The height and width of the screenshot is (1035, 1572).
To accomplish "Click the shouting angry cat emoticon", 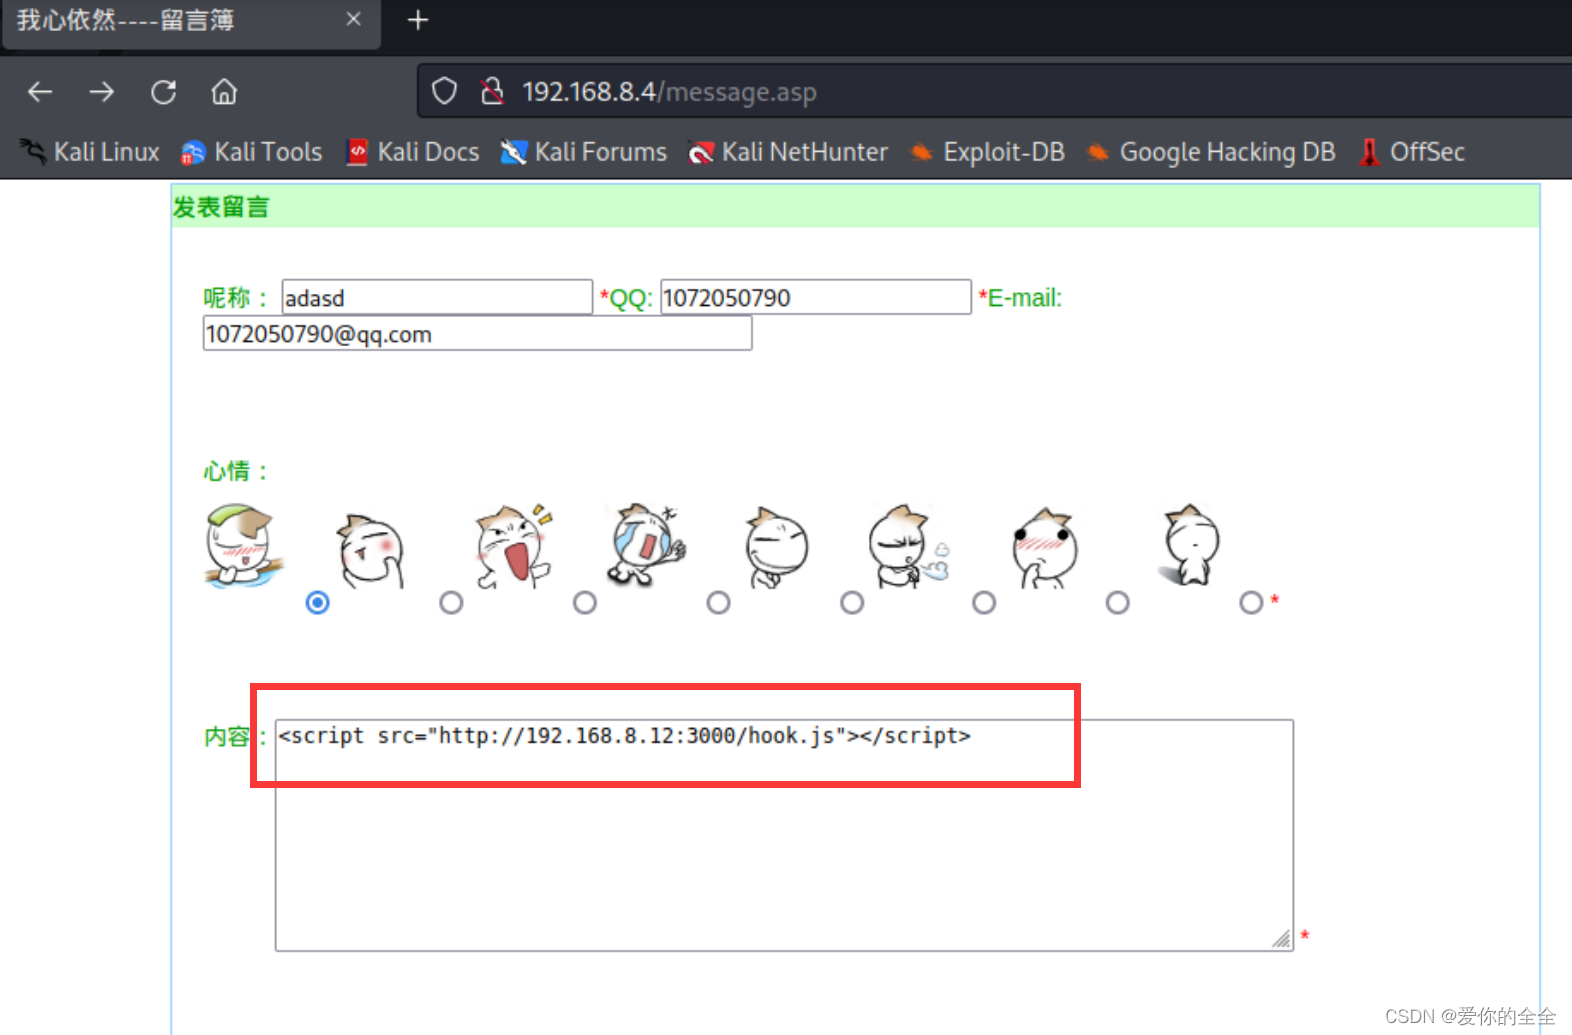I will pos(514,545).
